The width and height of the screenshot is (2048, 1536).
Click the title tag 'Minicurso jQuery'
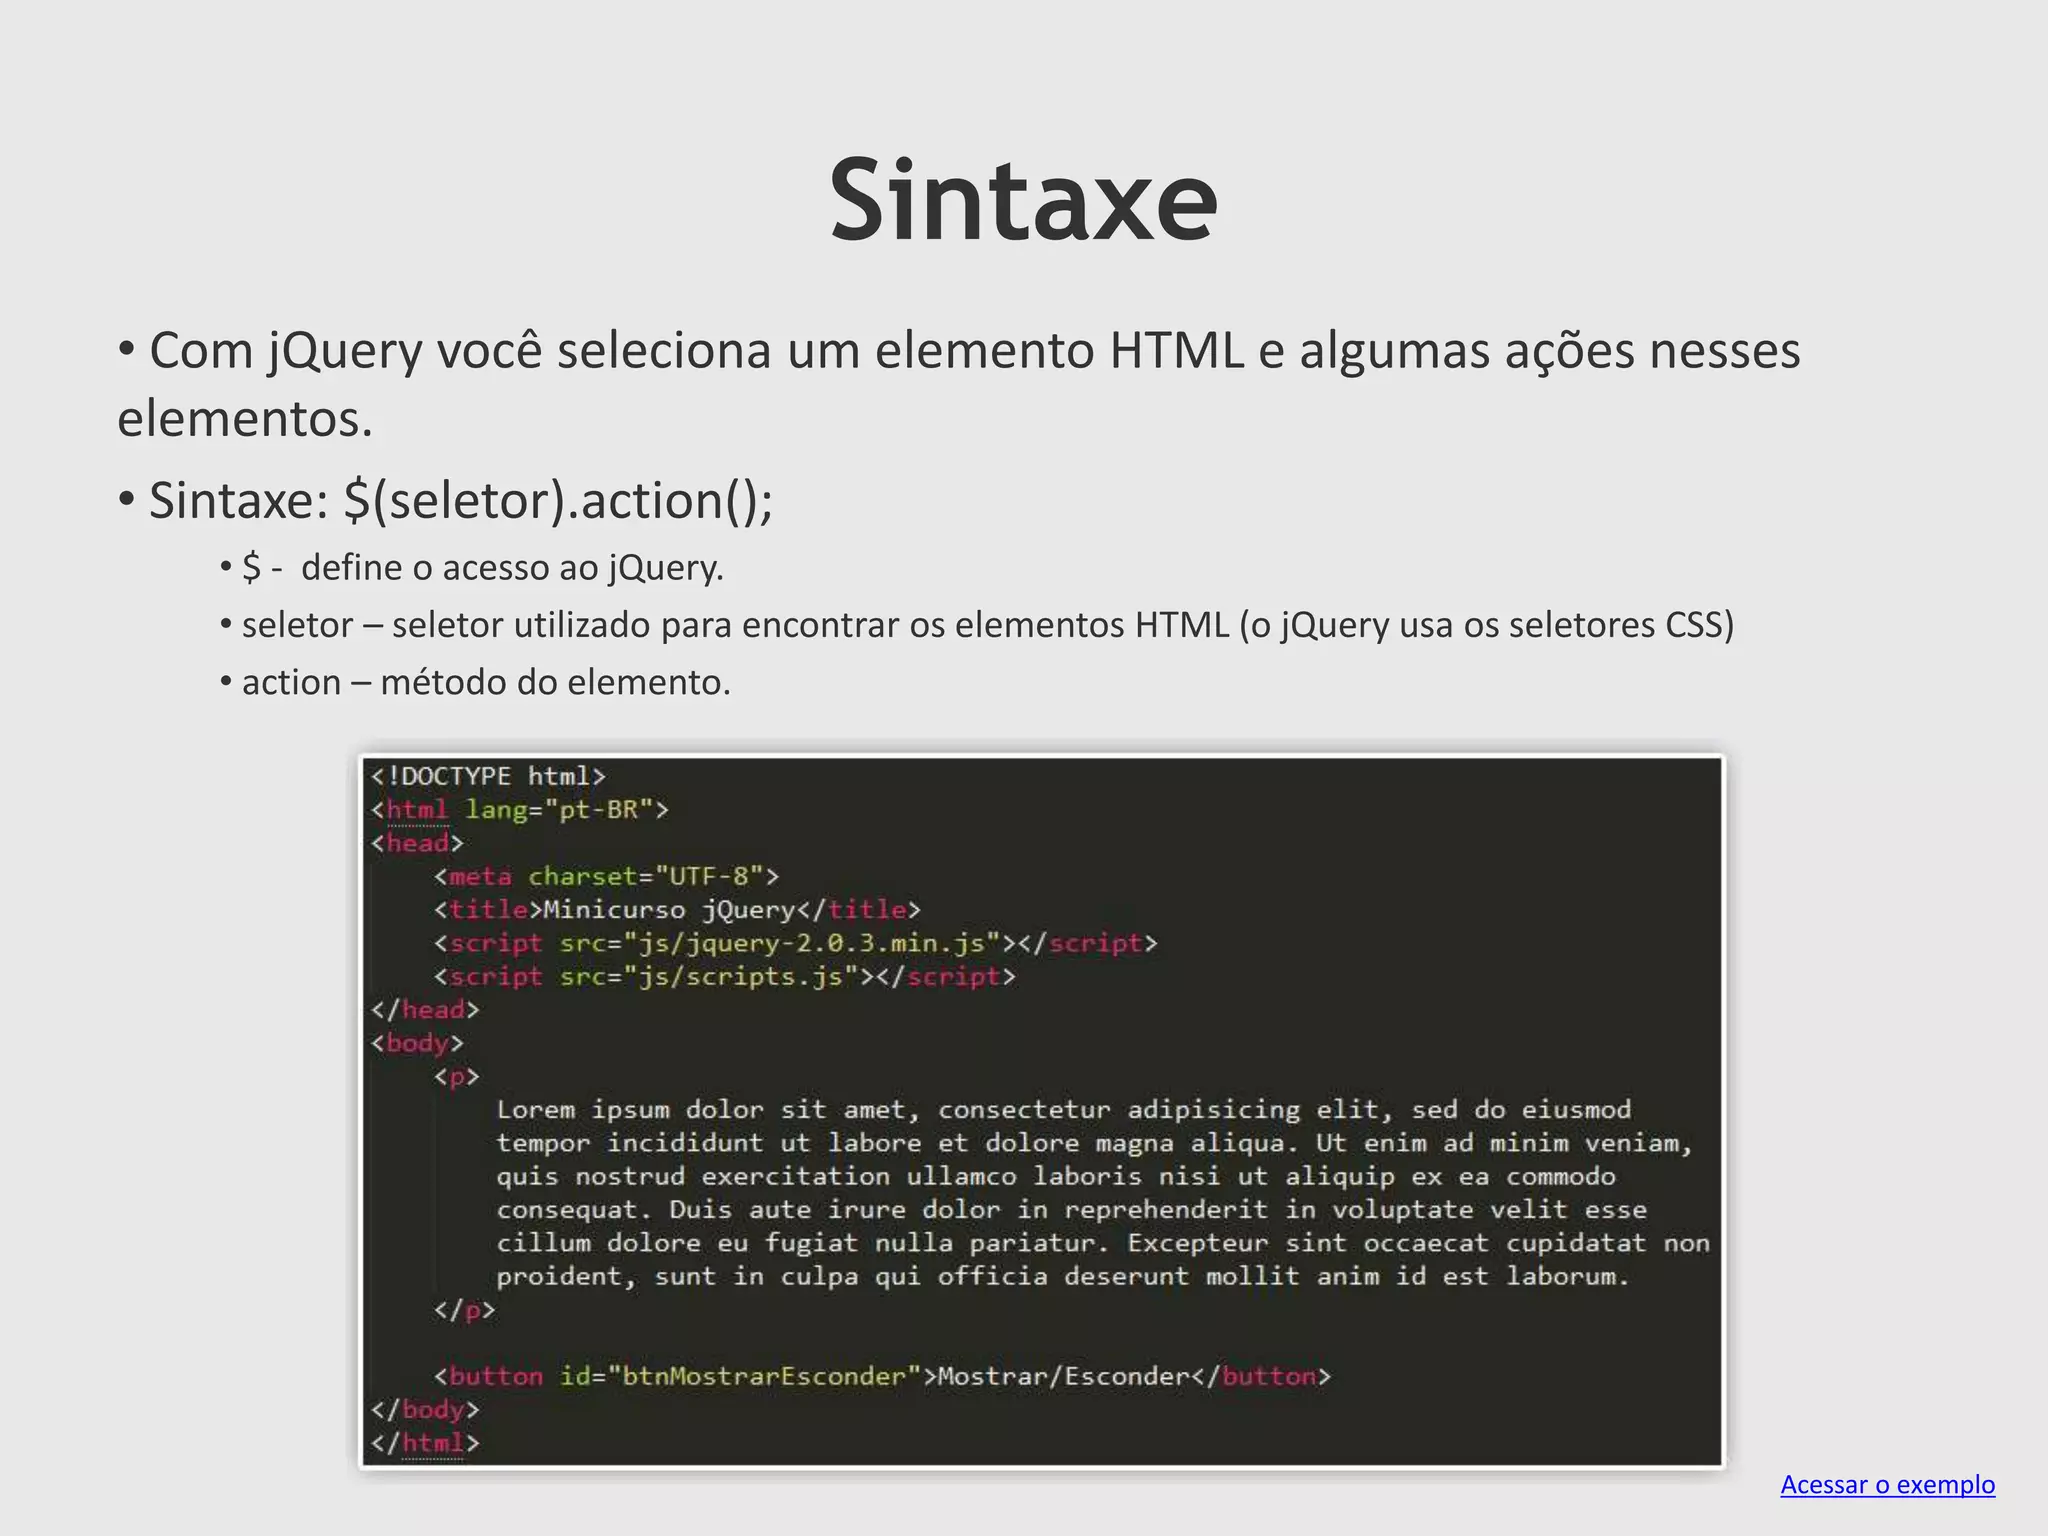[677, 910]
